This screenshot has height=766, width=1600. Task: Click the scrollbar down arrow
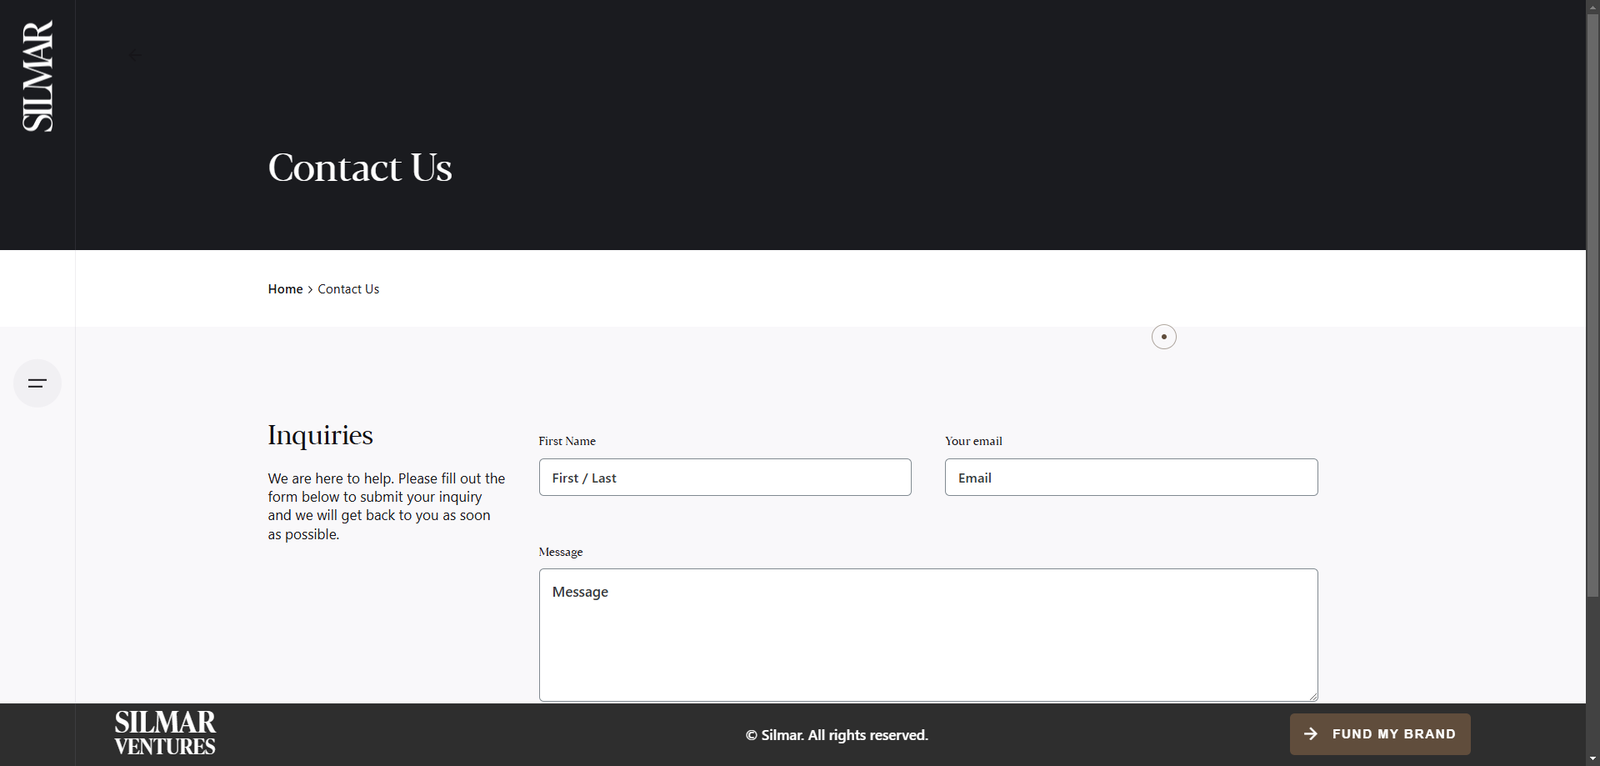[x=1592, y=758]
